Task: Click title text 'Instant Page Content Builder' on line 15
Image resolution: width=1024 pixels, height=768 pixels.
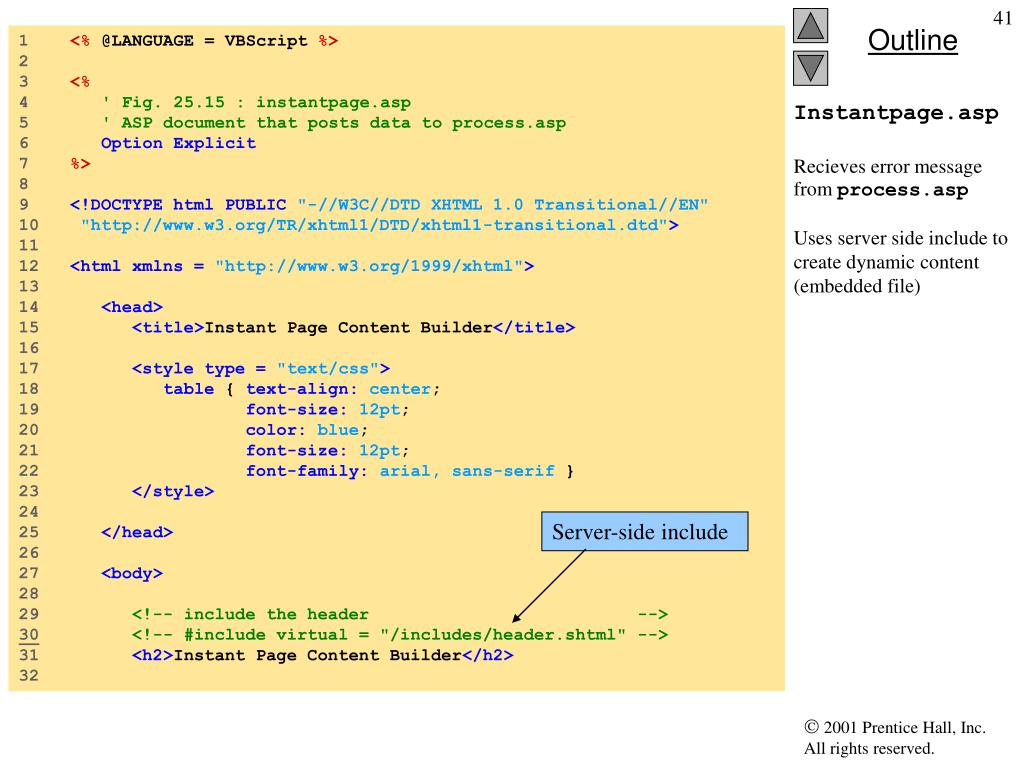Action: 348,328
